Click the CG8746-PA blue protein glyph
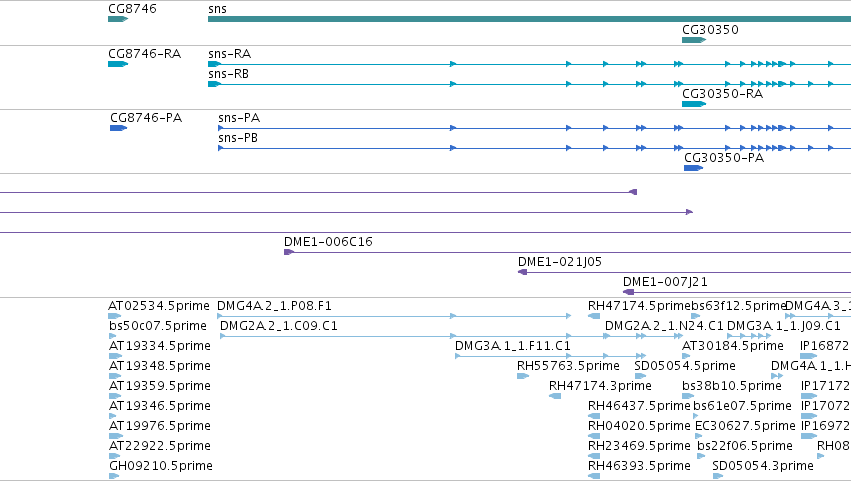 [x=118, y=128]
